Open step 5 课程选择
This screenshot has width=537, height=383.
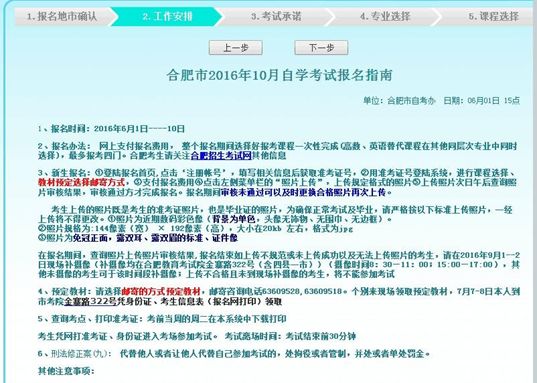(494, 16)
